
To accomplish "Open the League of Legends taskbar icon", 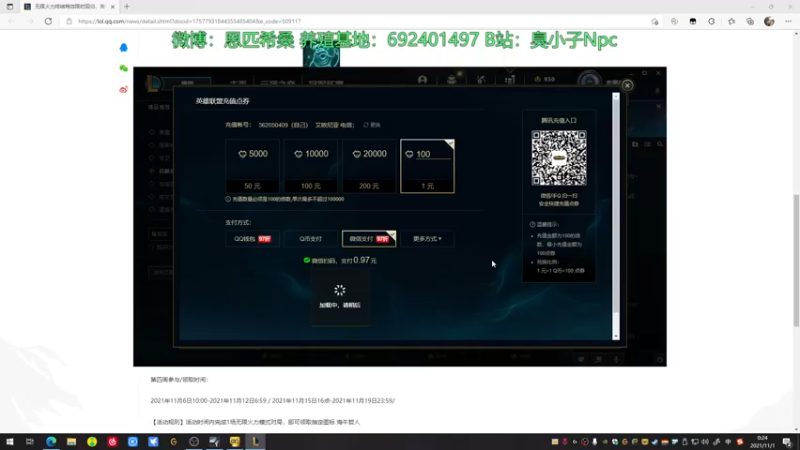I will [255, 442].
